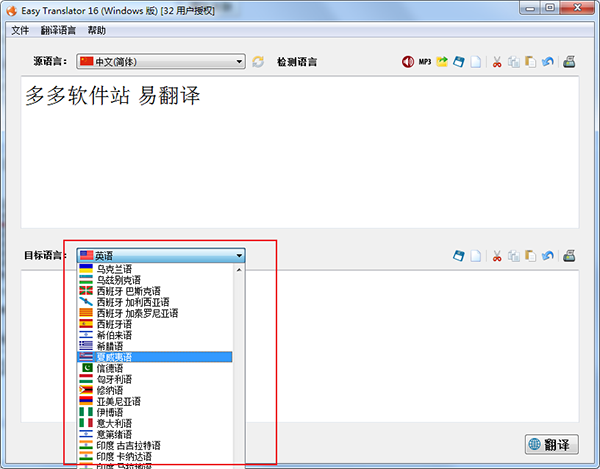The height and width of the screenshot is (469, 600).
Task: Clear source text with the new-document icon
Action: pyautogui.click(x=476, y=62)
